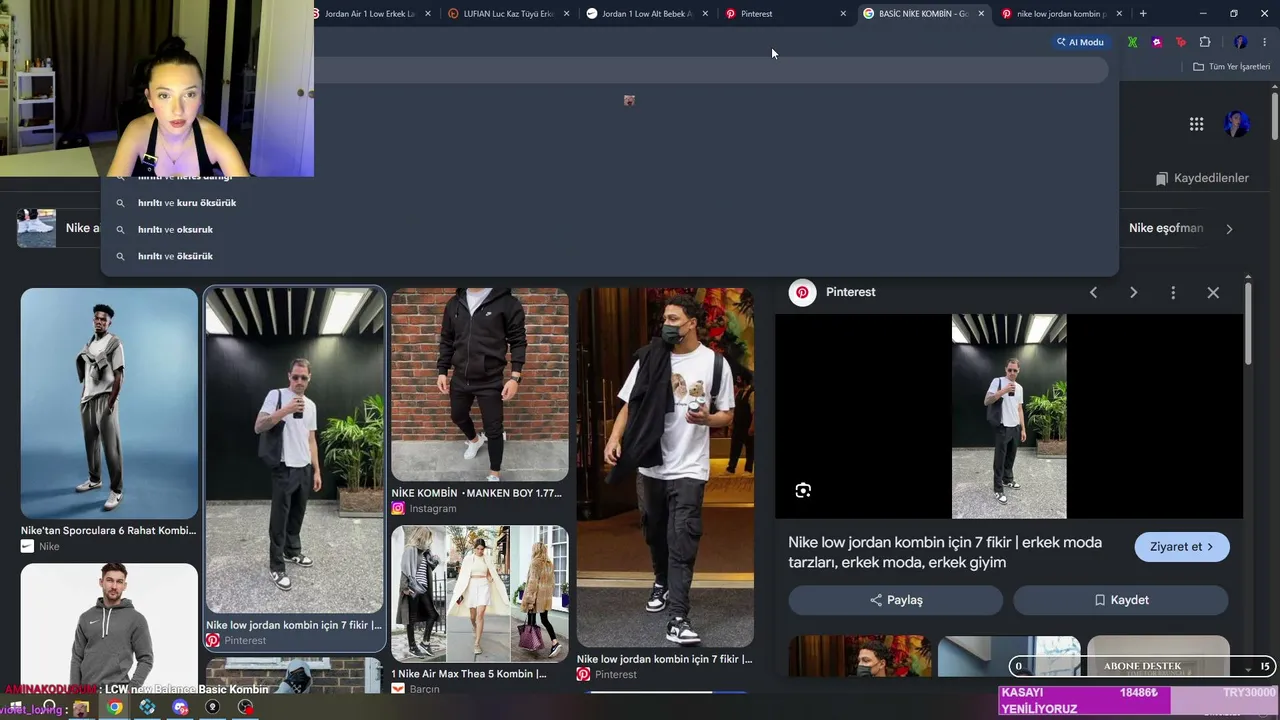Search the preview image with Google Lens

(803, 490)
